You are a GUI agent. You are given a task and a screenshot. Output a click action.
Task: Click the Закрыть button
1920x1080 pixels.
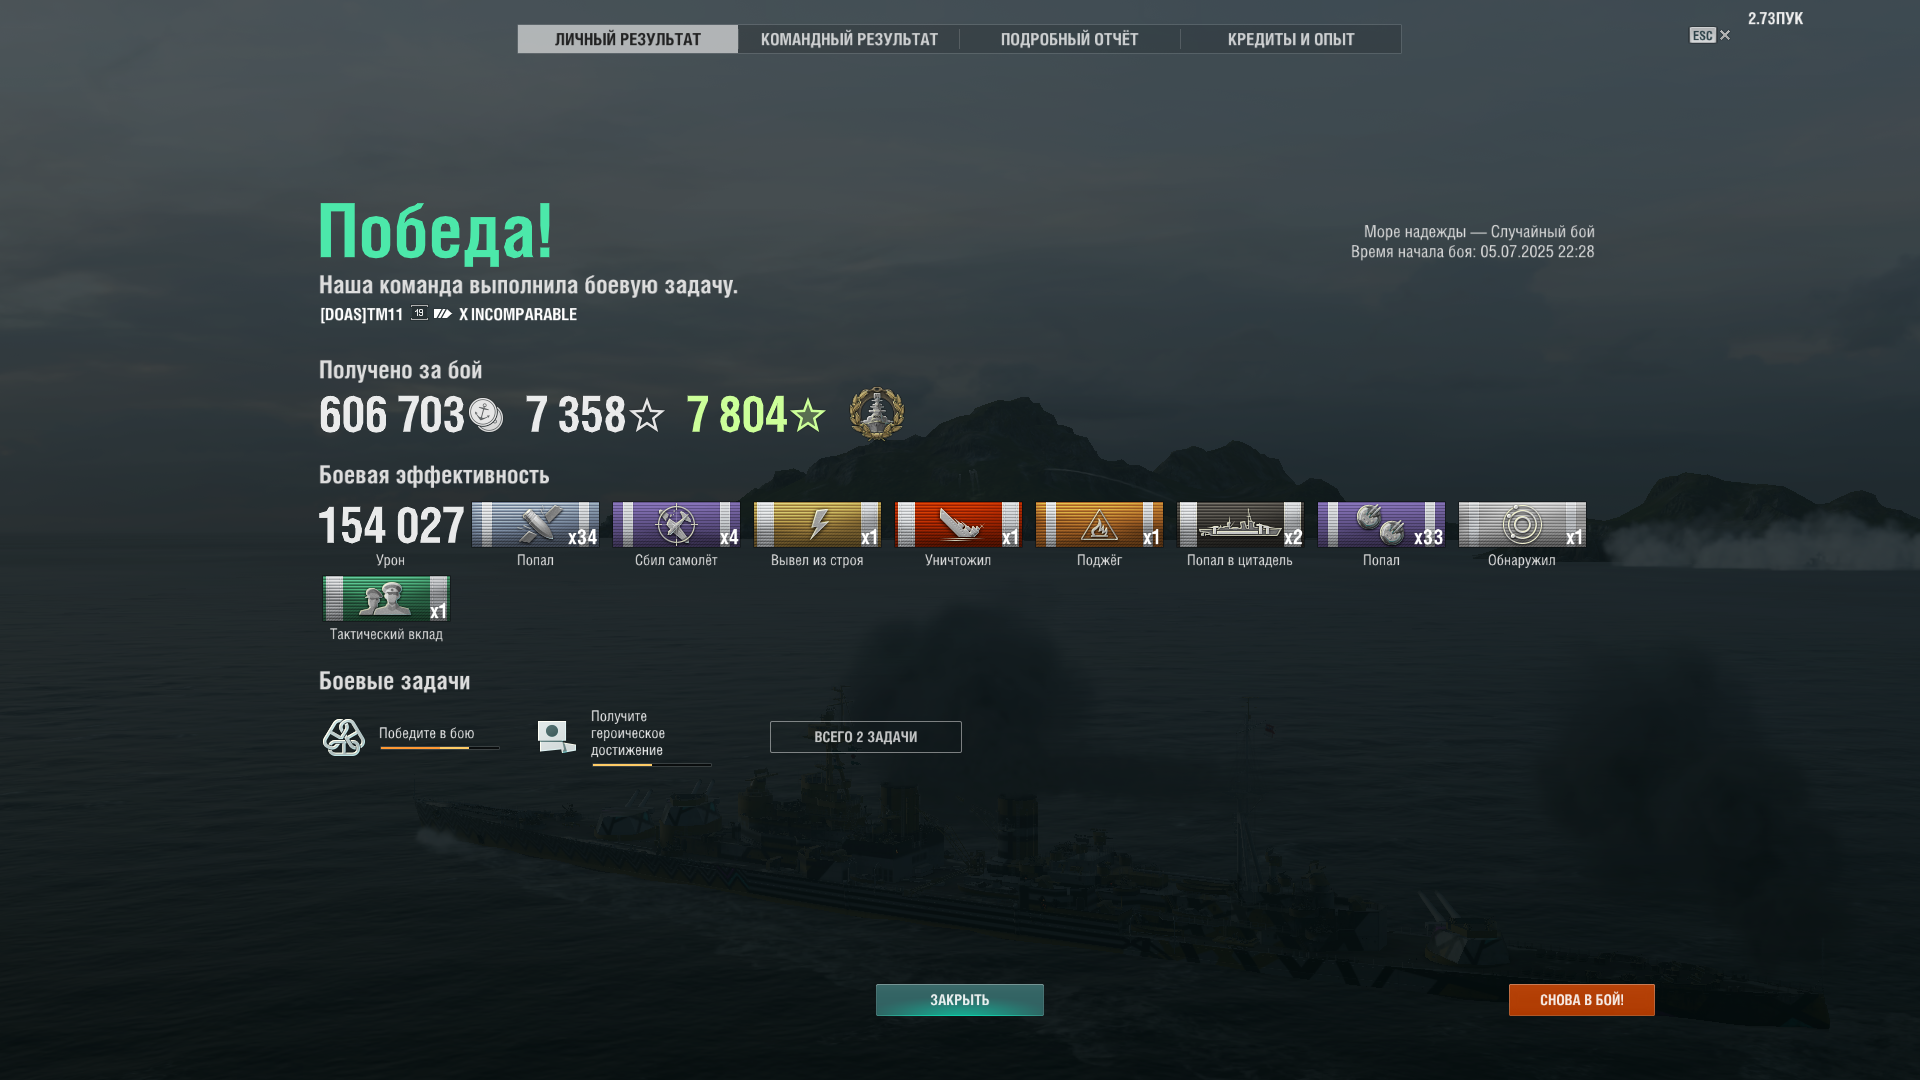960,1000
